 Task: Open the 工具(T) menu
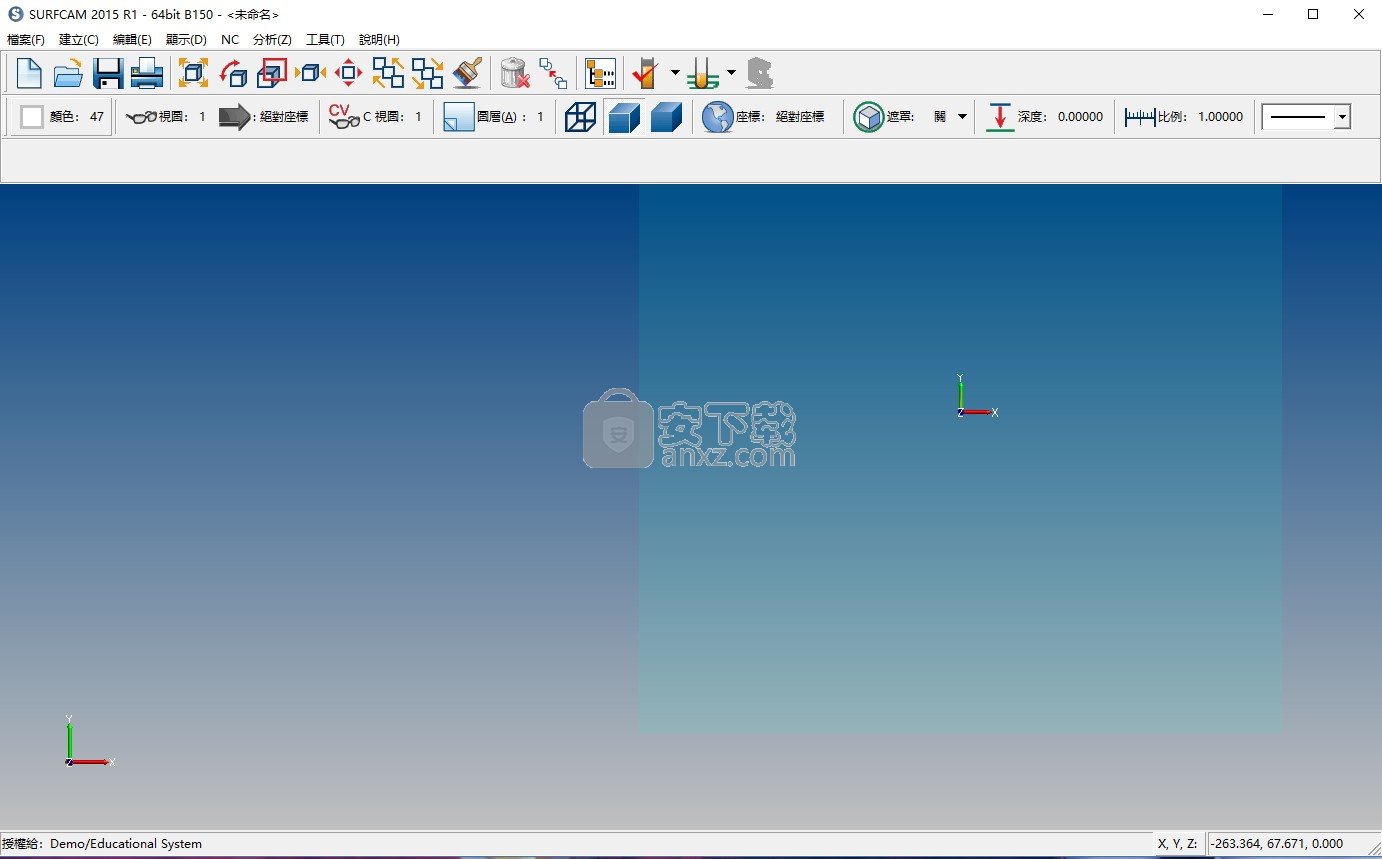click(325, 40)
